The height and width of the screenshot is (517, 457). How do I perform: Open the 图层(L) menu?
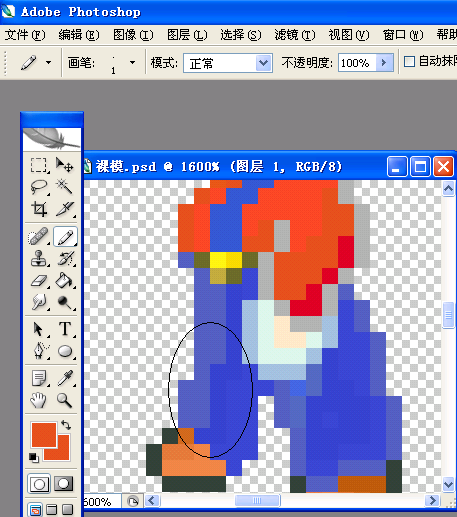[x=187, y=35]
